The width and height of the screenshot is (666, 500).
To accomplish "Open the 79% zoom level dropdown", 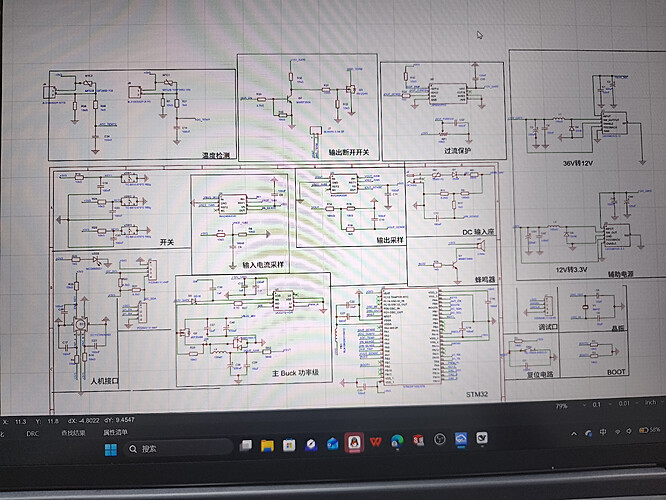I will pyautogui.click(x=570, y=406).
